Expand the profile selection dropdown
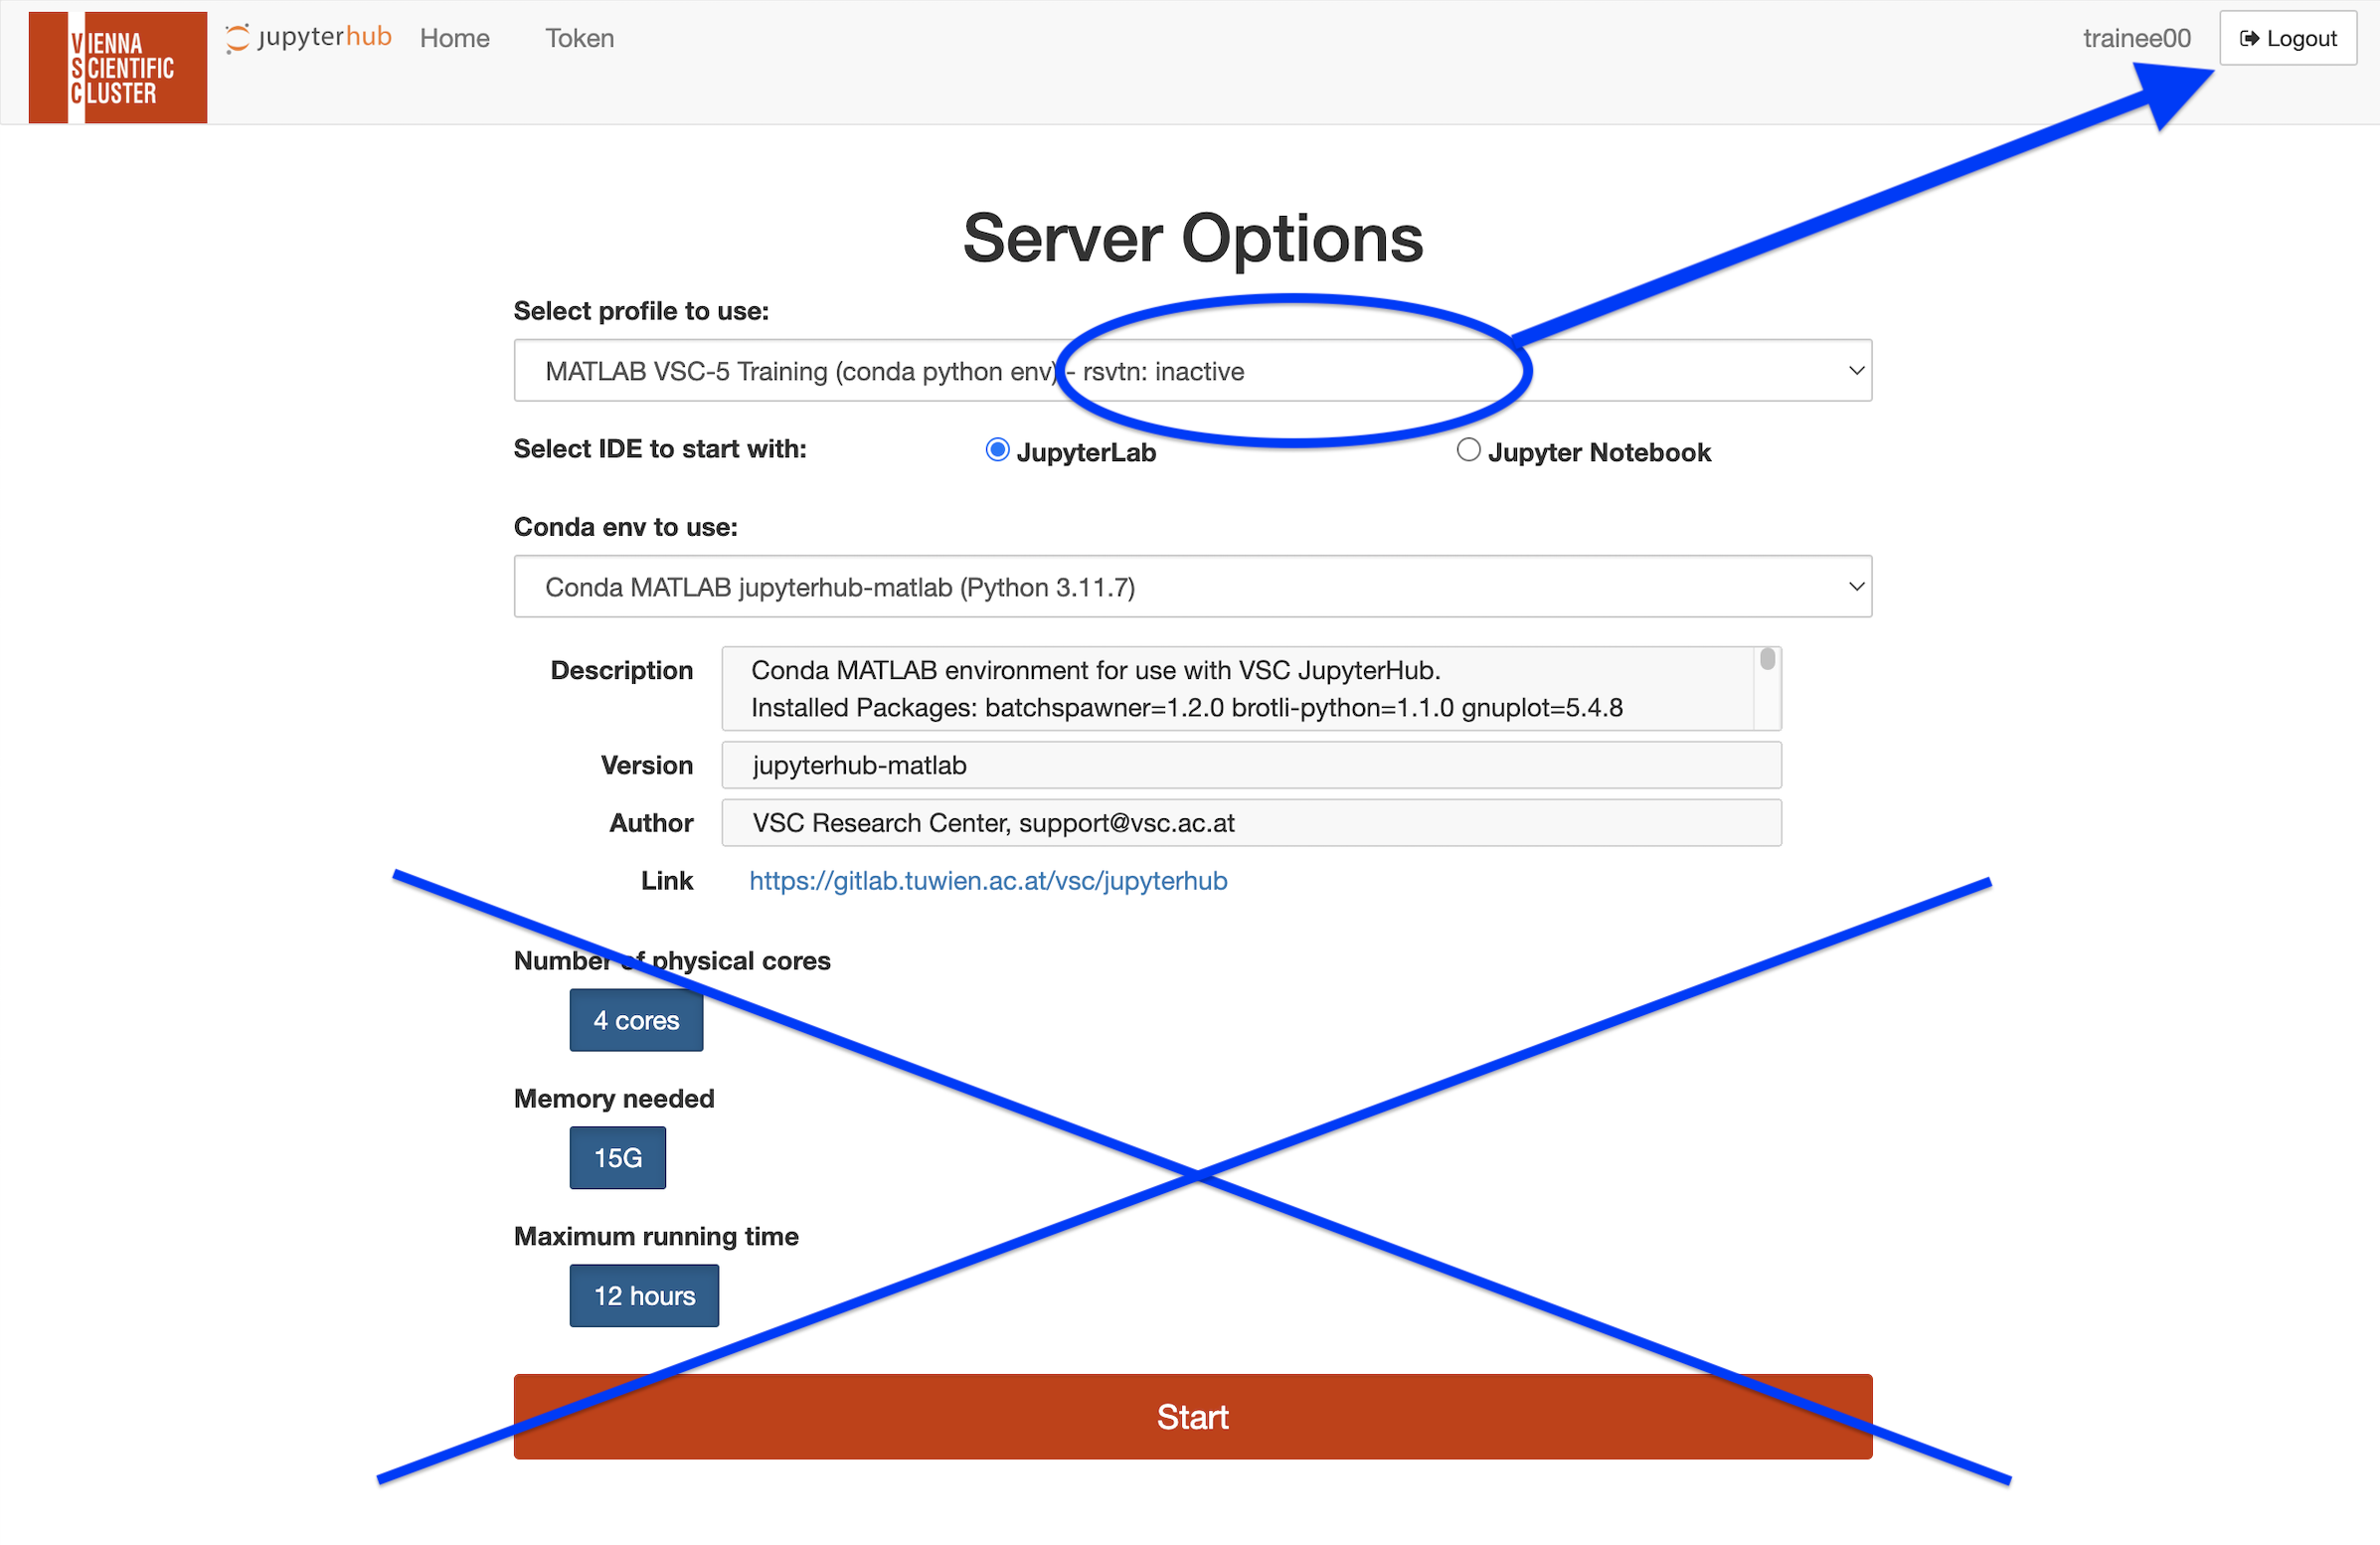The height and width of the screenshot is (1545, 2380). pyautogui.click(x=1192, y=371)
